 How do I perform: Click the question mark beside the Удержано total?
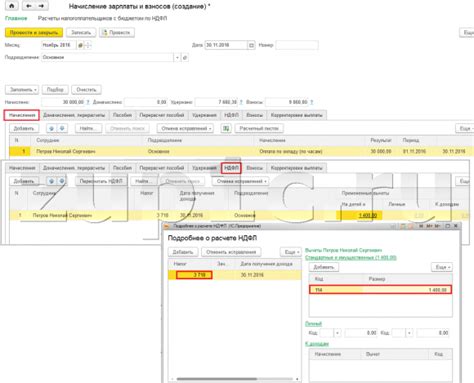tap(241, 102)
